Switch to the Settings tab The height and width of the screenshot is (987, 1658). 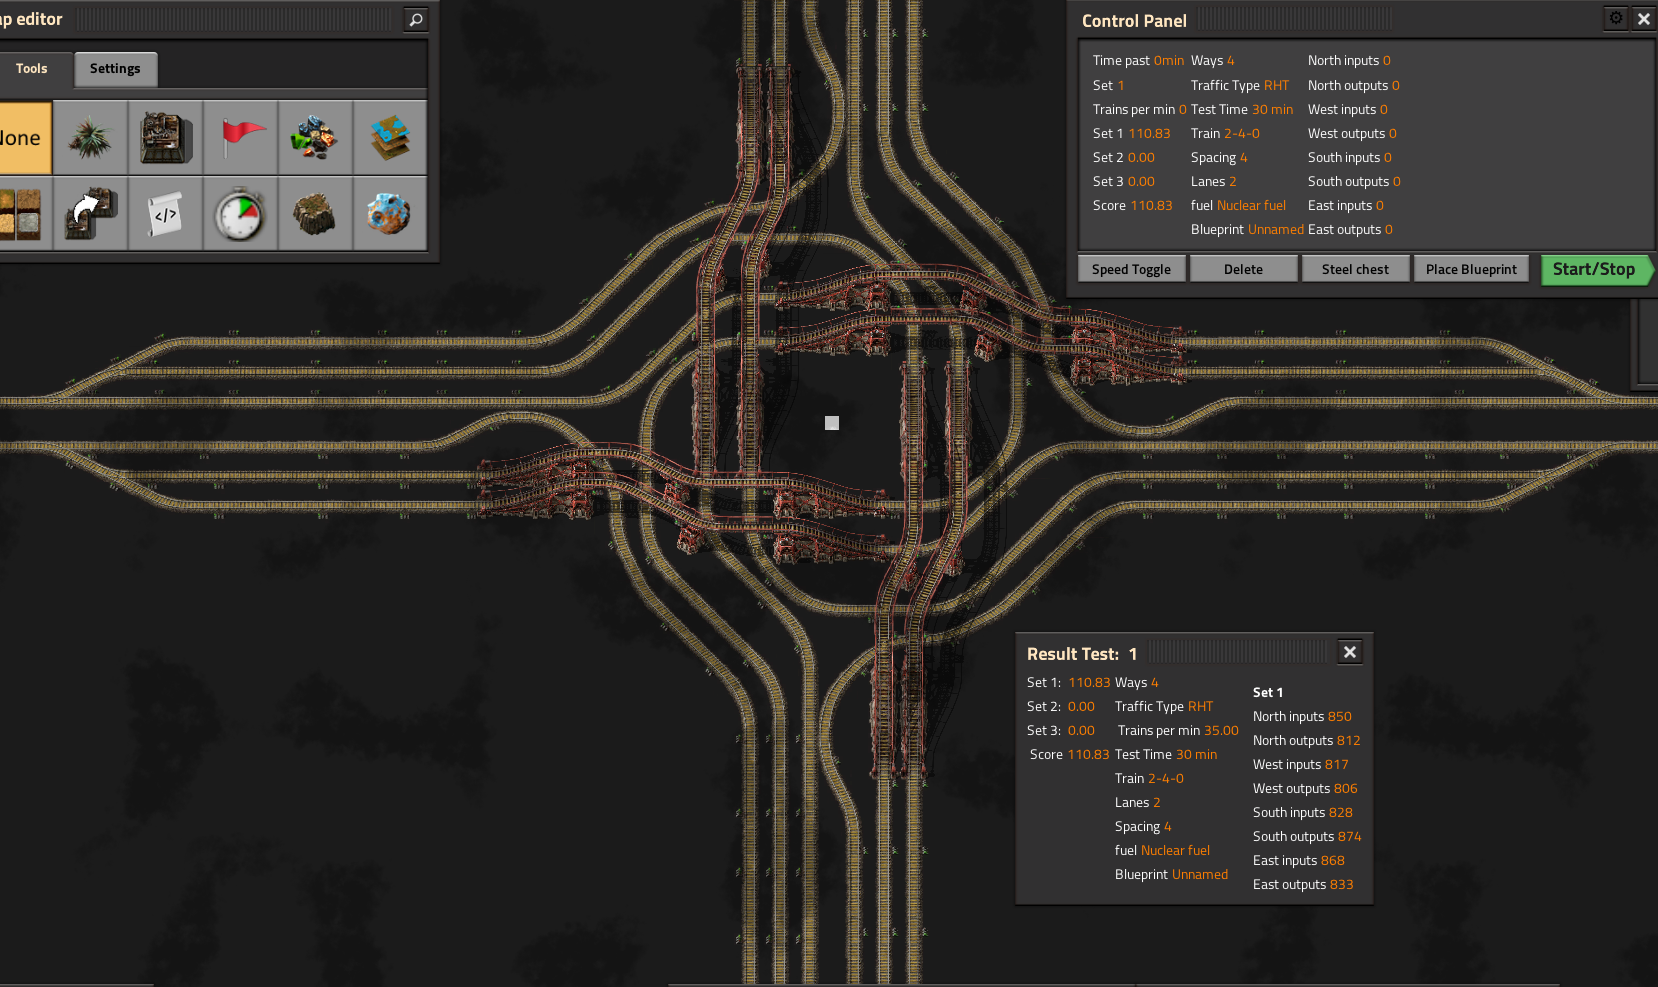(x=115, y=69)
